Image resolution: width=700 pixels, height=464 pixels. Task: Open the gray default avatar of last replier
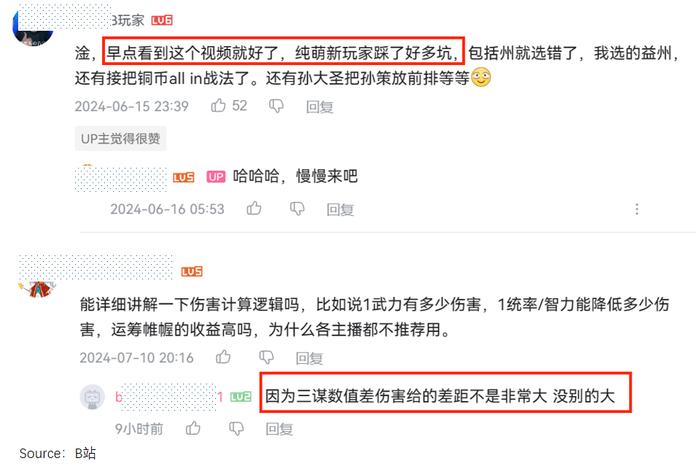coord(92,397)
